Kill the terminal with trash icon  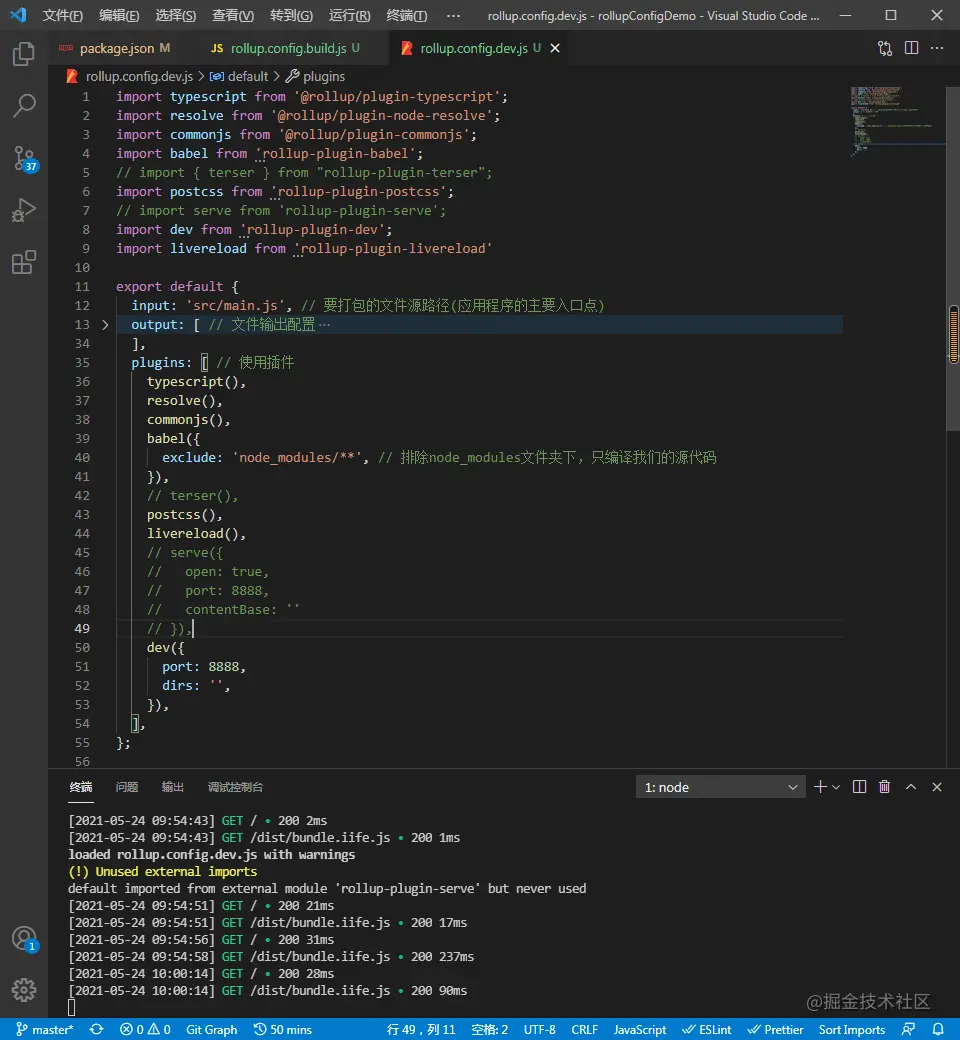click(884, 787)
